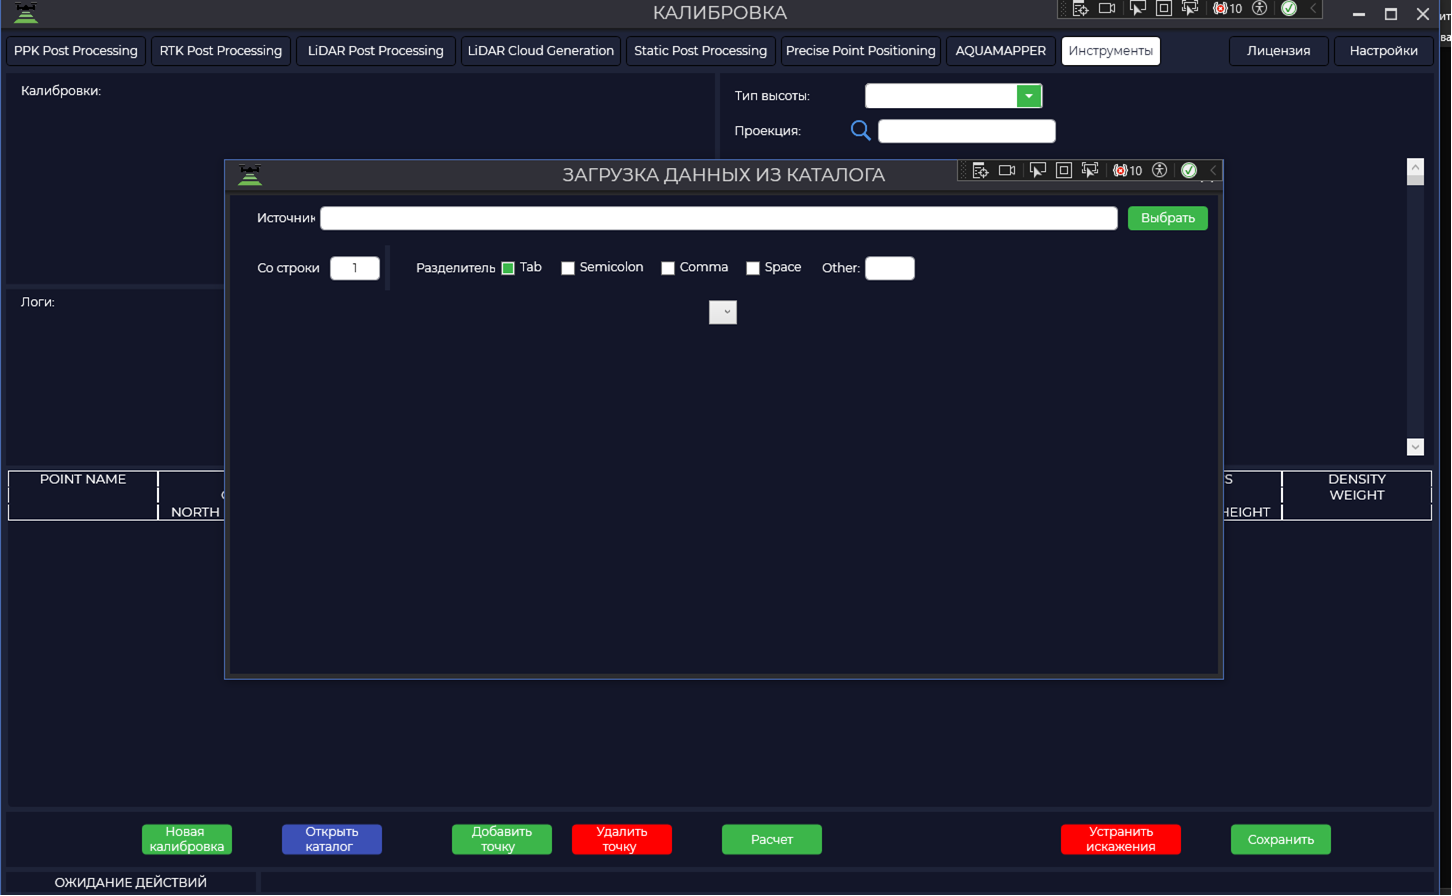Viewport: 1452px width, 896px height.
Task: Click the projection search magnifier icon
Action: tap(860, 130)
